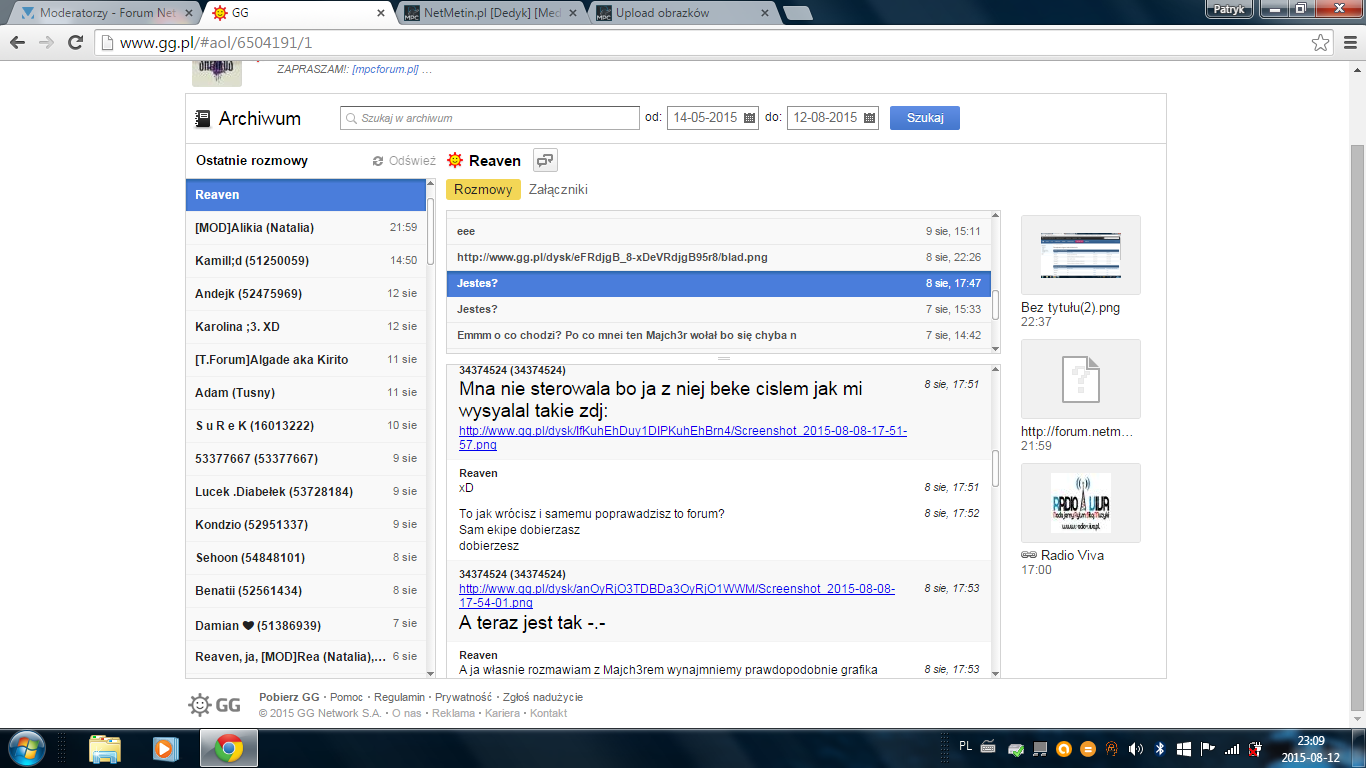
Task: Click the conversations list scrollbar
Action: (431, 230)
